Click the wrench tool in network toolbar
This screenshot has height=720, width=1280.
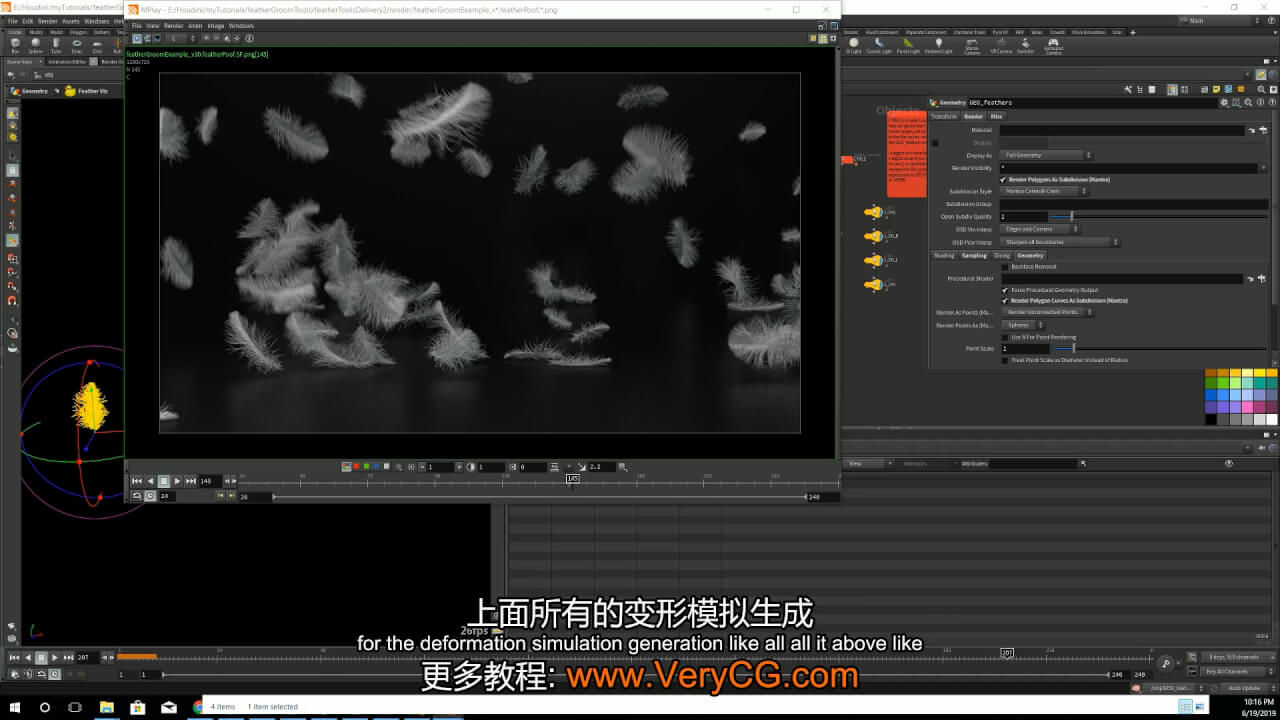[1127, 89]
